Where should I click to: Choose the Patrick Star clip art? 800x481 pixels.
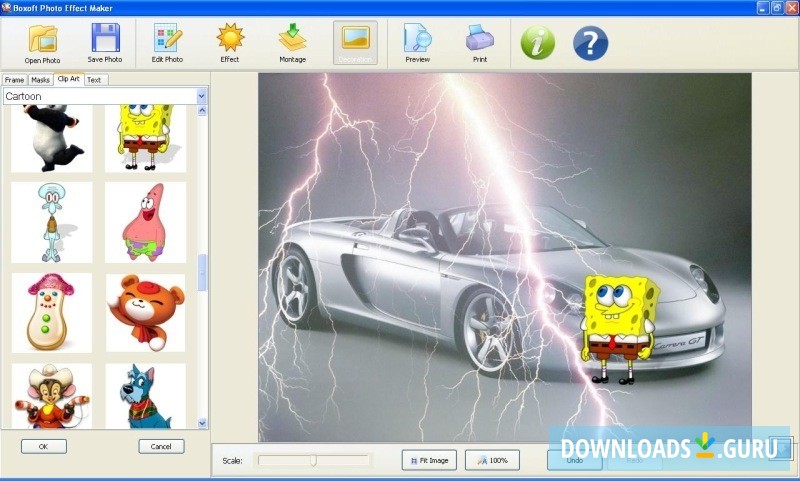(145, 222)
